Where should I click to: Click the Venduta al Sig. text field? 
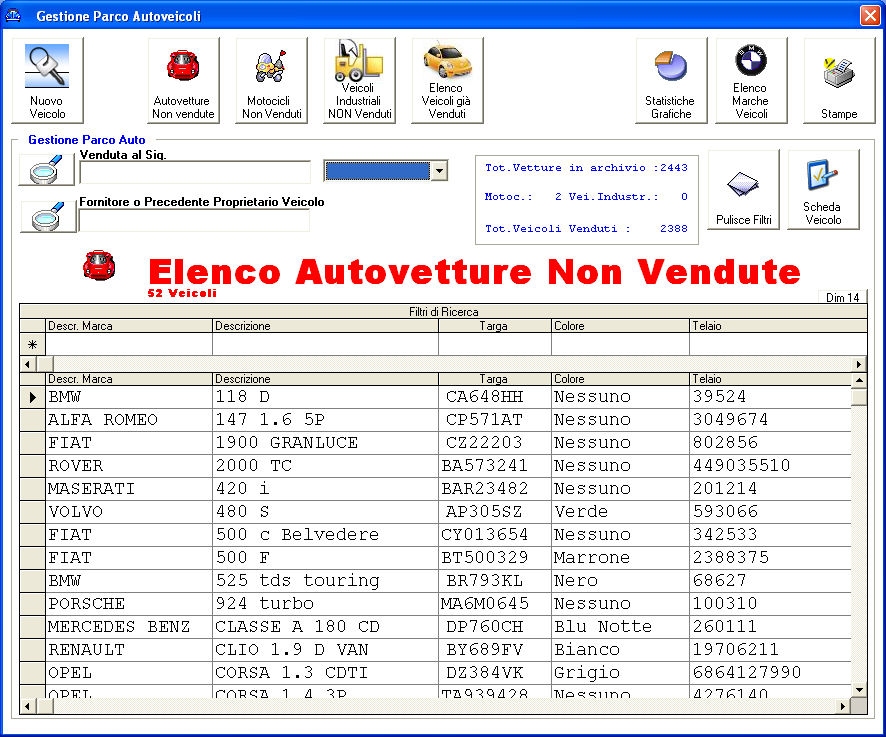click(195, 172)
